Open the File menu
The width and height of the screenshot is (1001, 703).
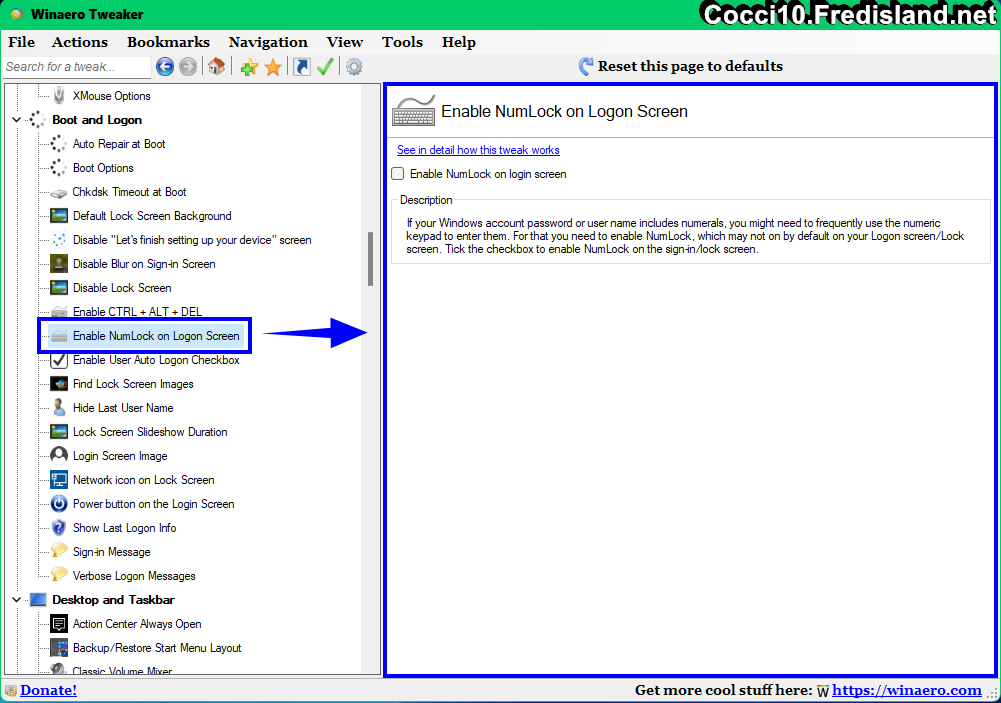(21, 42)
